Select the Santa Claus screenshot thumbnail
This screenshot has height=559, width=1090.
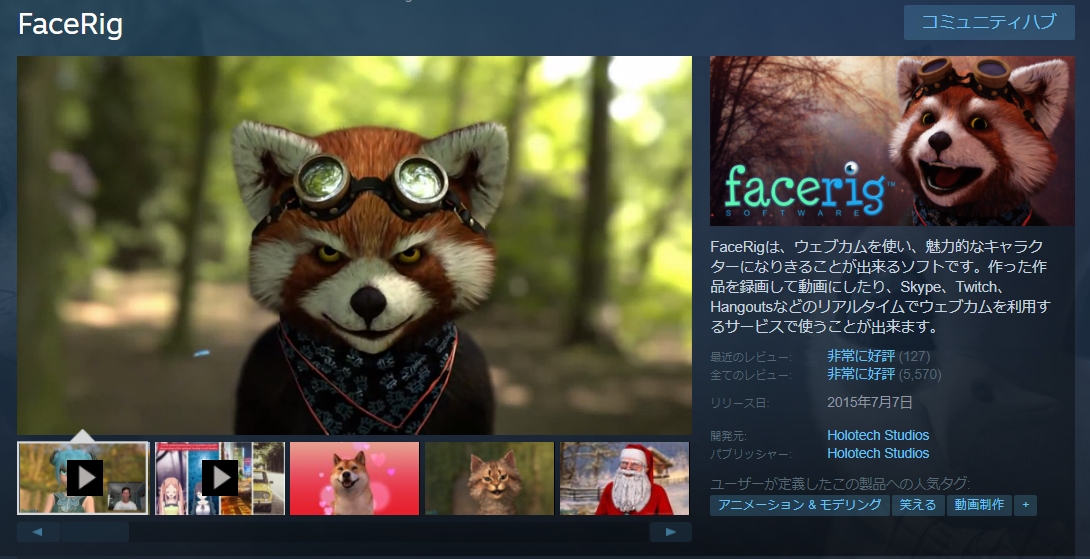pos(624,478)
